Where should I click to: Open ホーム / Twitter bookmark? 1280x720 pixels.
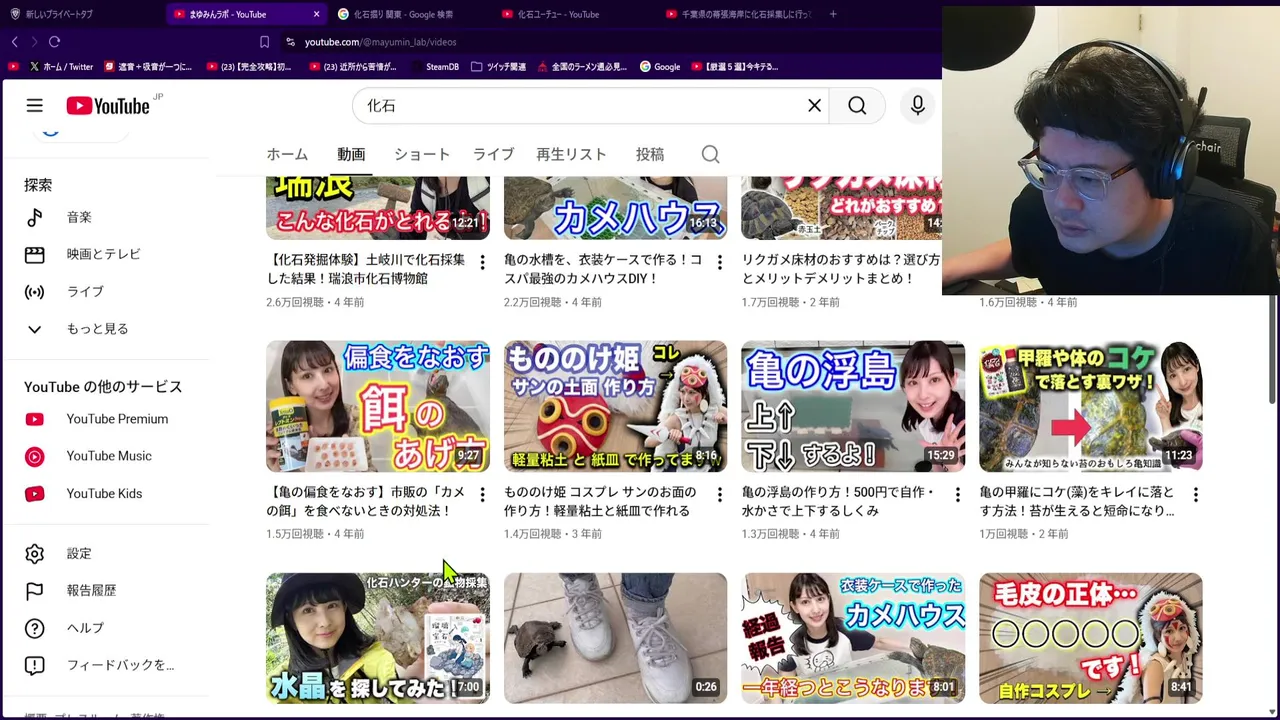click(61, 67)
